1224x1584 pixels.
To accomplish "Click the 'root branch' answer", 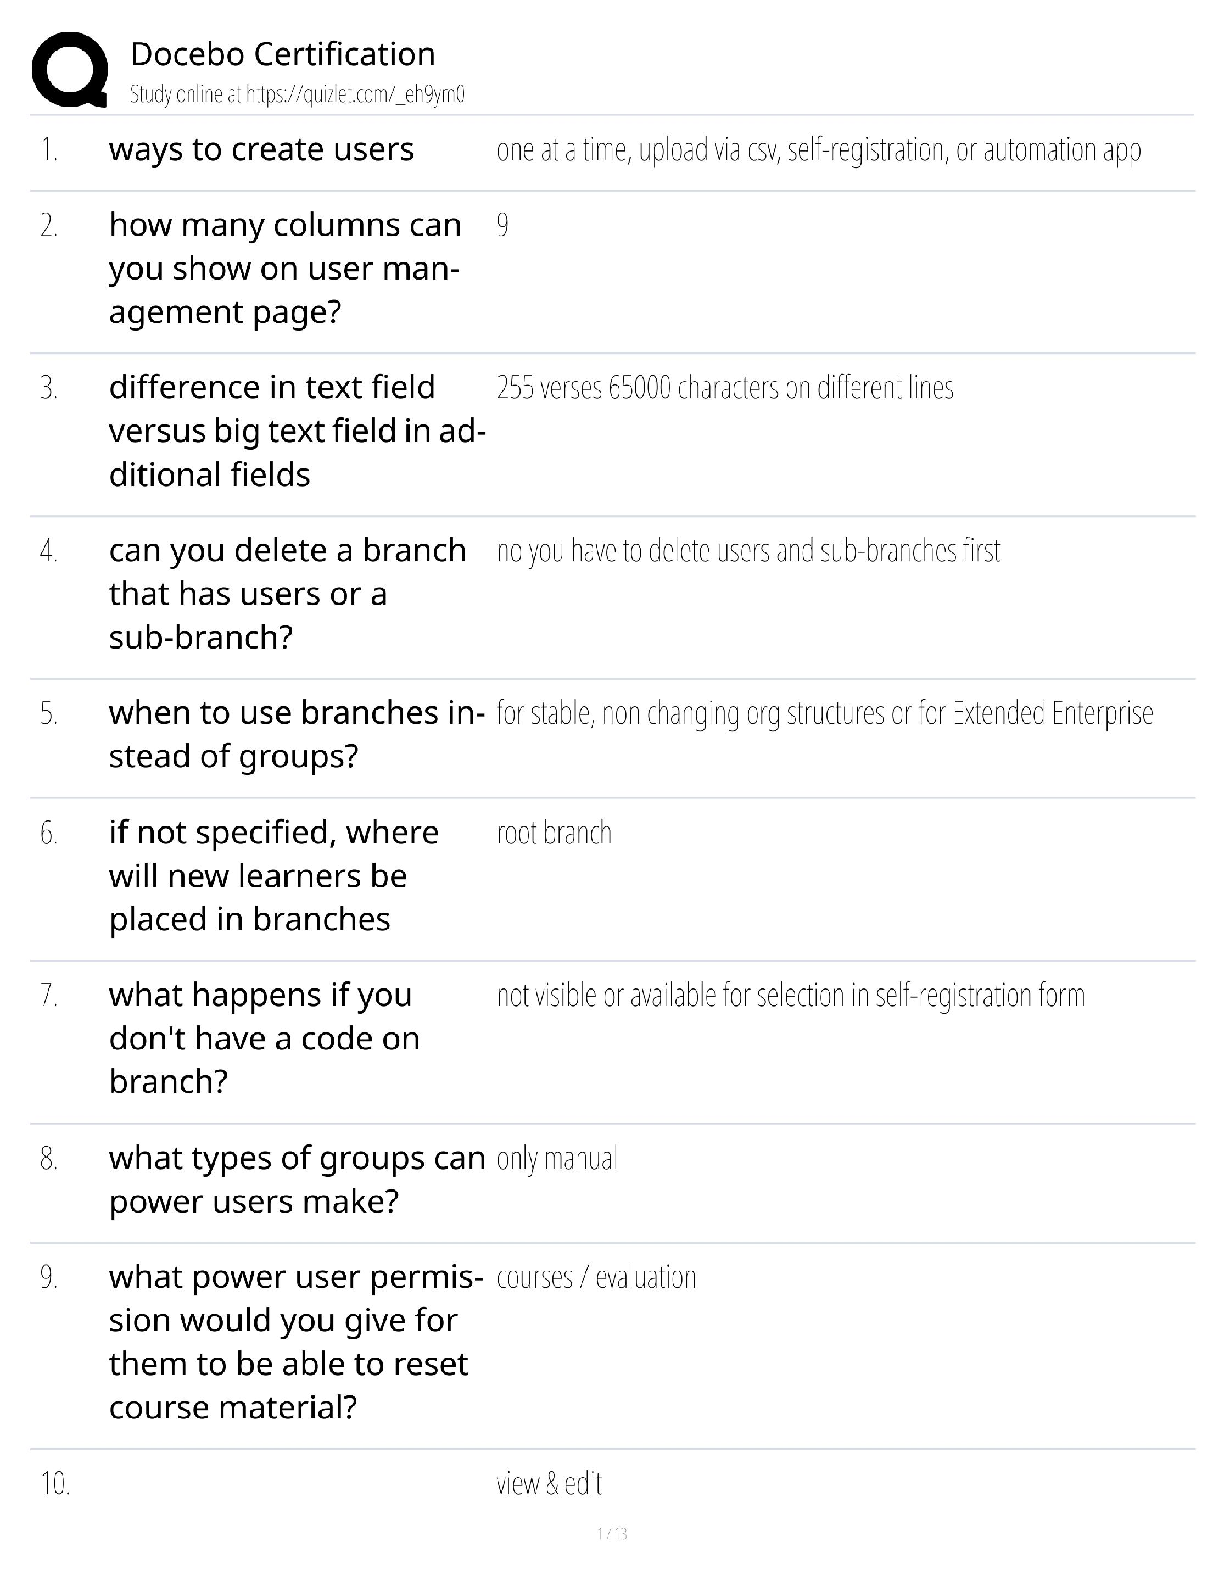I will point(554,833).
